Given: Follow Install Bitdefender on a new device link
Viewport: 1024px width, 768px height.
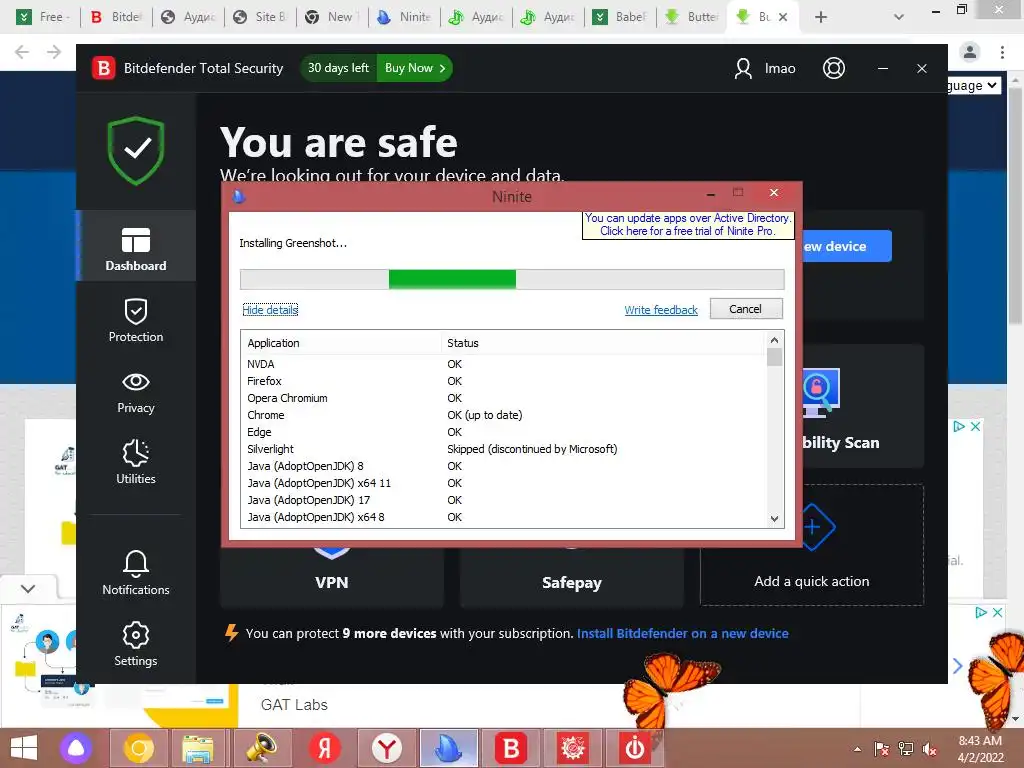Looking at the screenshot, I should tap(682, 633).
